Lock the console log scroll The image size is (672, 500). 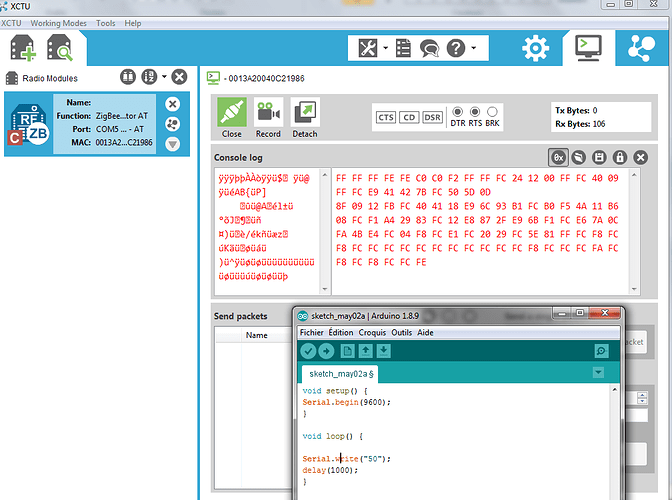620,158
